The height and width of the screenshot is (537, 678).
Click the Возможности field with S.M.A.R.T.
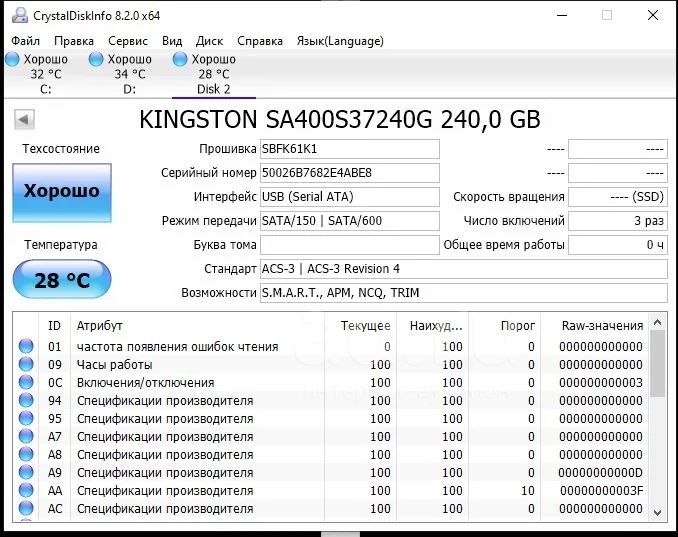[464, 293]
